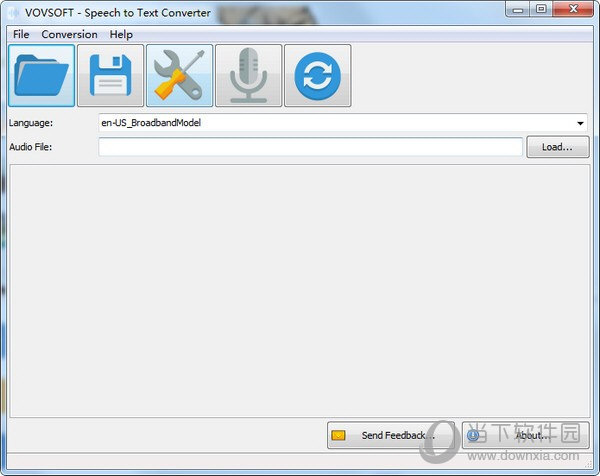Click the open folder toolbar icon
The height and width of the screenshot is (476, 600).
pos(41,75)
